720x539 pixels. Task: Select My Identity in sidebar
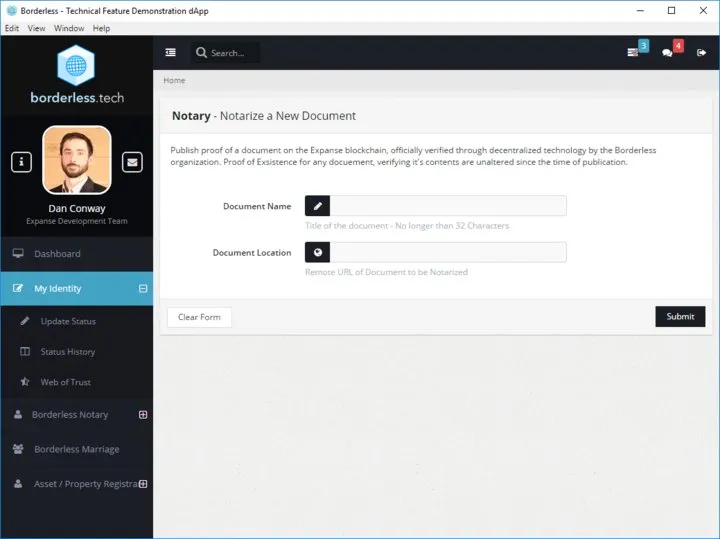click(77, 288)
